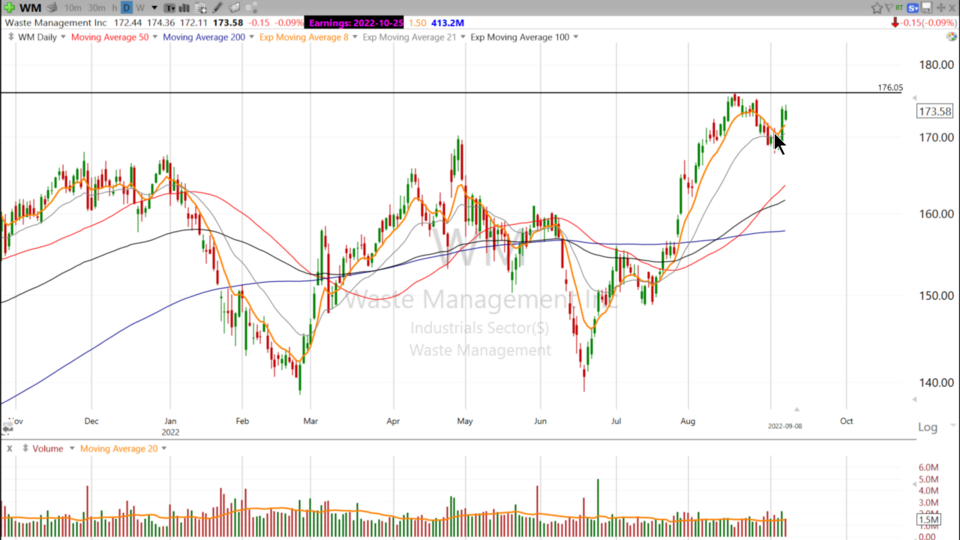
Task: Click the Earnings: 2022-10-25 label
Action: (x=356, y=23)
